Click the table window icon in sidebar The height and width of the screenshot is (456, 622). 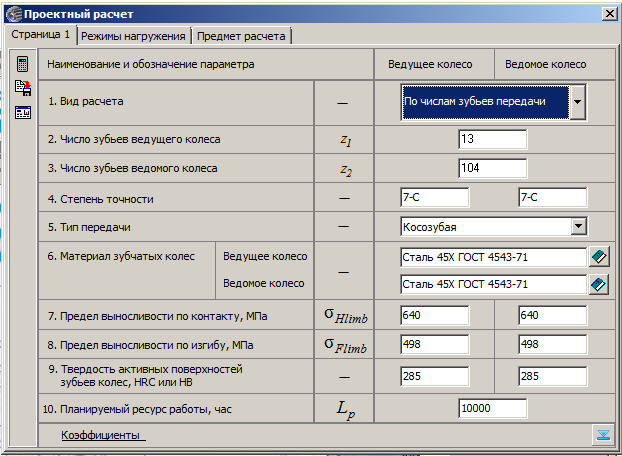tap(22, 112)
